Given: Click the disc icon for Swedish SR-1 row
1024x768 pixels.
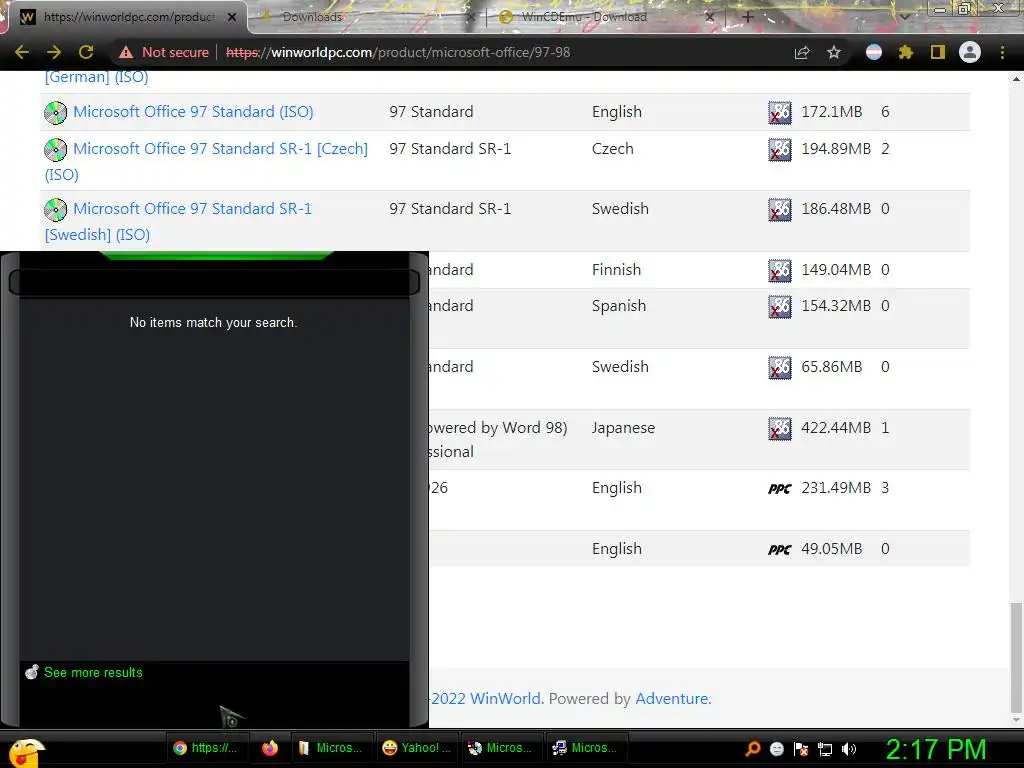Looking at the screenshot, I should [56, 210].
